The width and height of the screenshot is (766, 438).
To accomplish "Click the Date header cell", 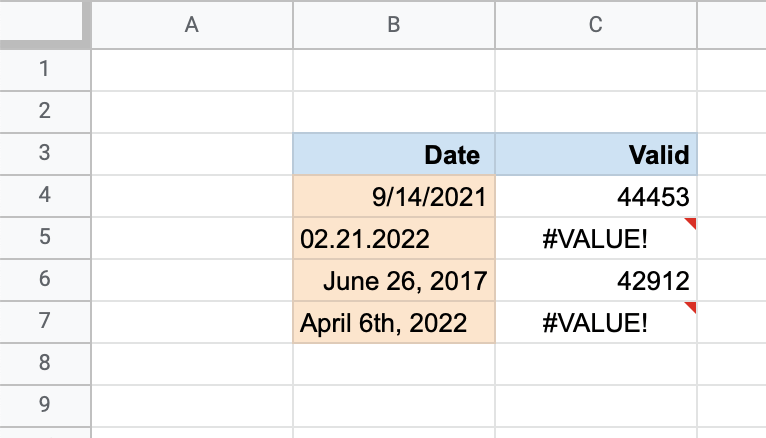I will tap(394, 154).
